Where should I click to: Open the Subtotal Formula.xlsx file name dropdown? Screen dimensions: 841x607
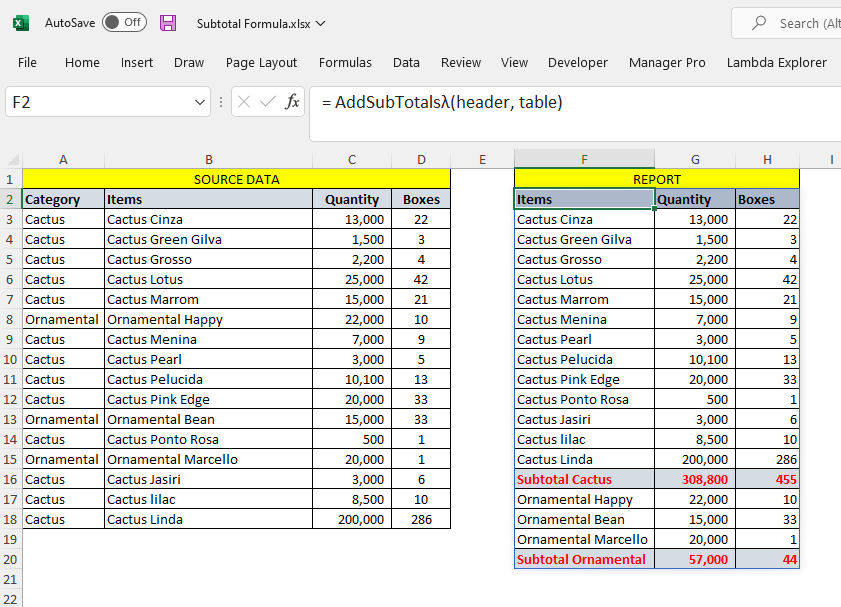(320, 23)
